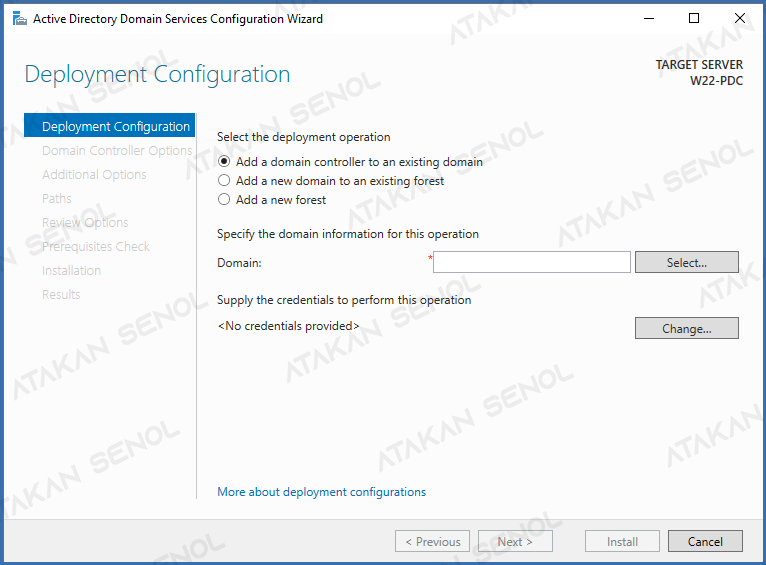Open the Domain Controller Options step
Viewport: 766px width, 565px height.
[117, 150]
